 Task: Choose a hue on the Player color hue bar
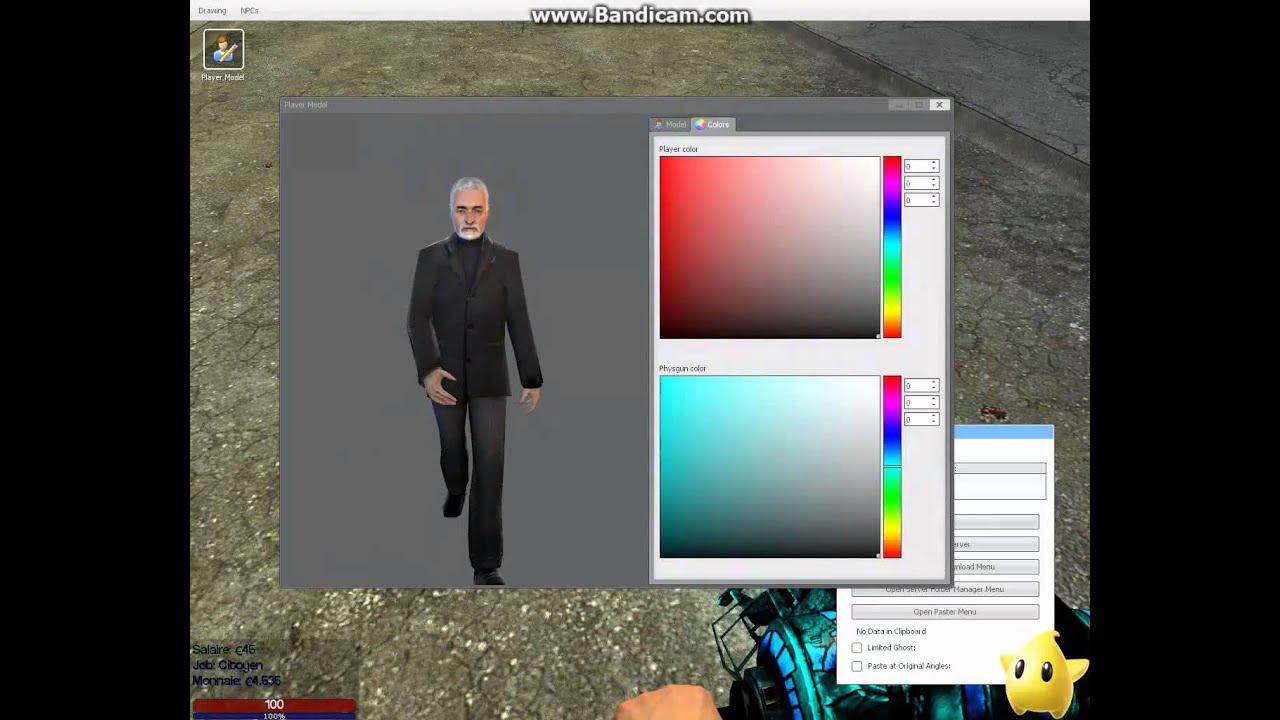[x=892, y=247]
